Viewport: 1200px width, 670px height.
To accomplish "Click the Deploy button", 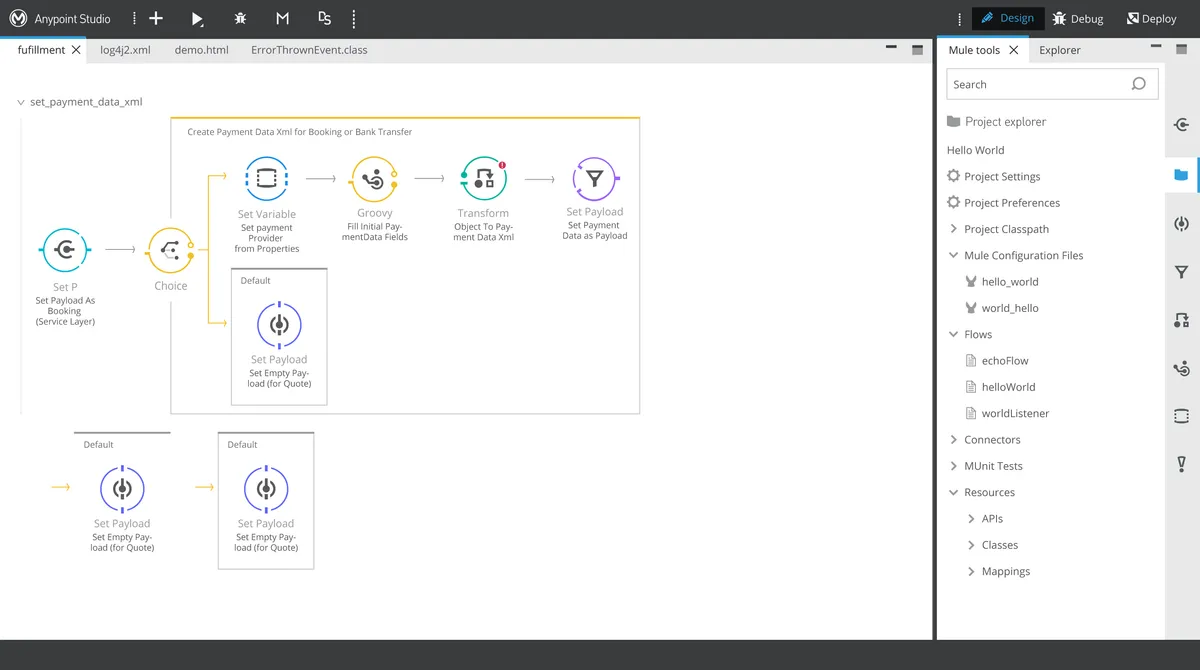I will point(1152,19).
